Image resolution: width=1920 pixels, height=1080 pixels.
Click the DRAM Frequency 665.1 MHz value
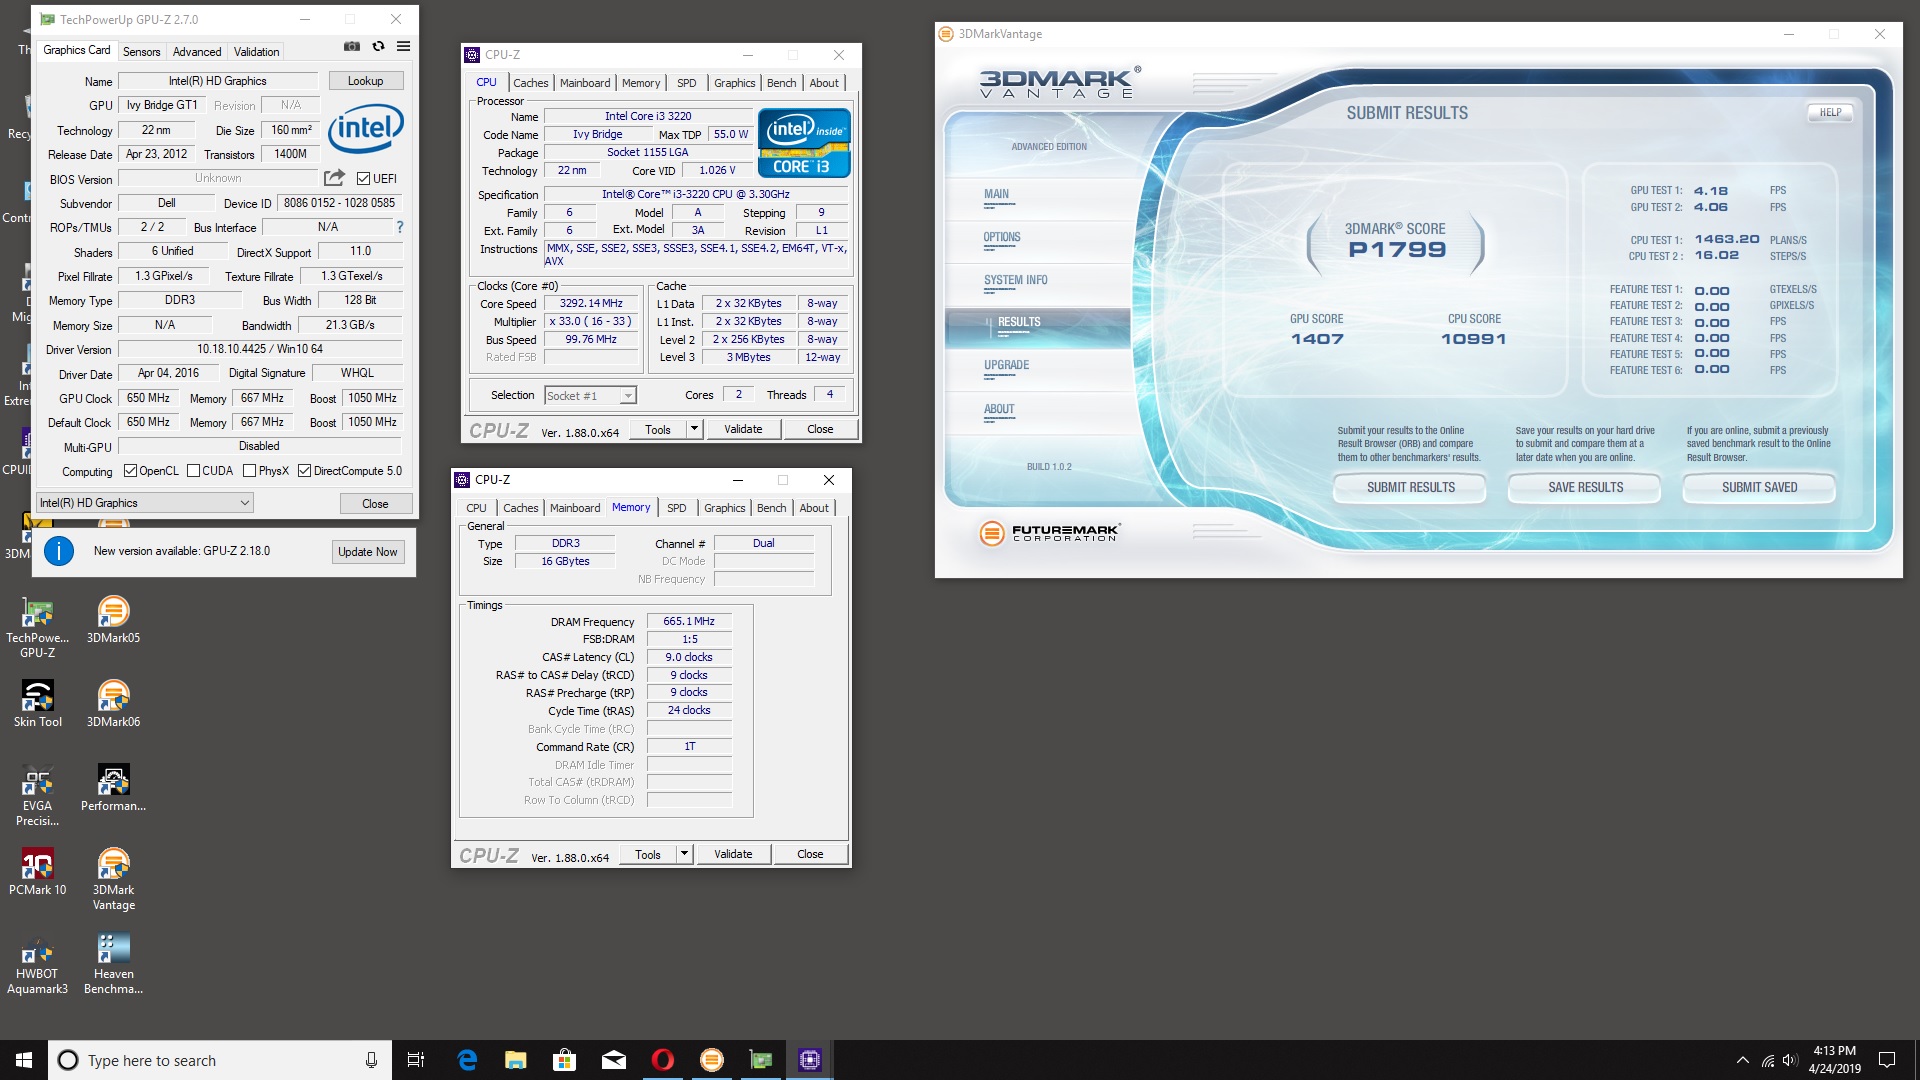[689, 621]
